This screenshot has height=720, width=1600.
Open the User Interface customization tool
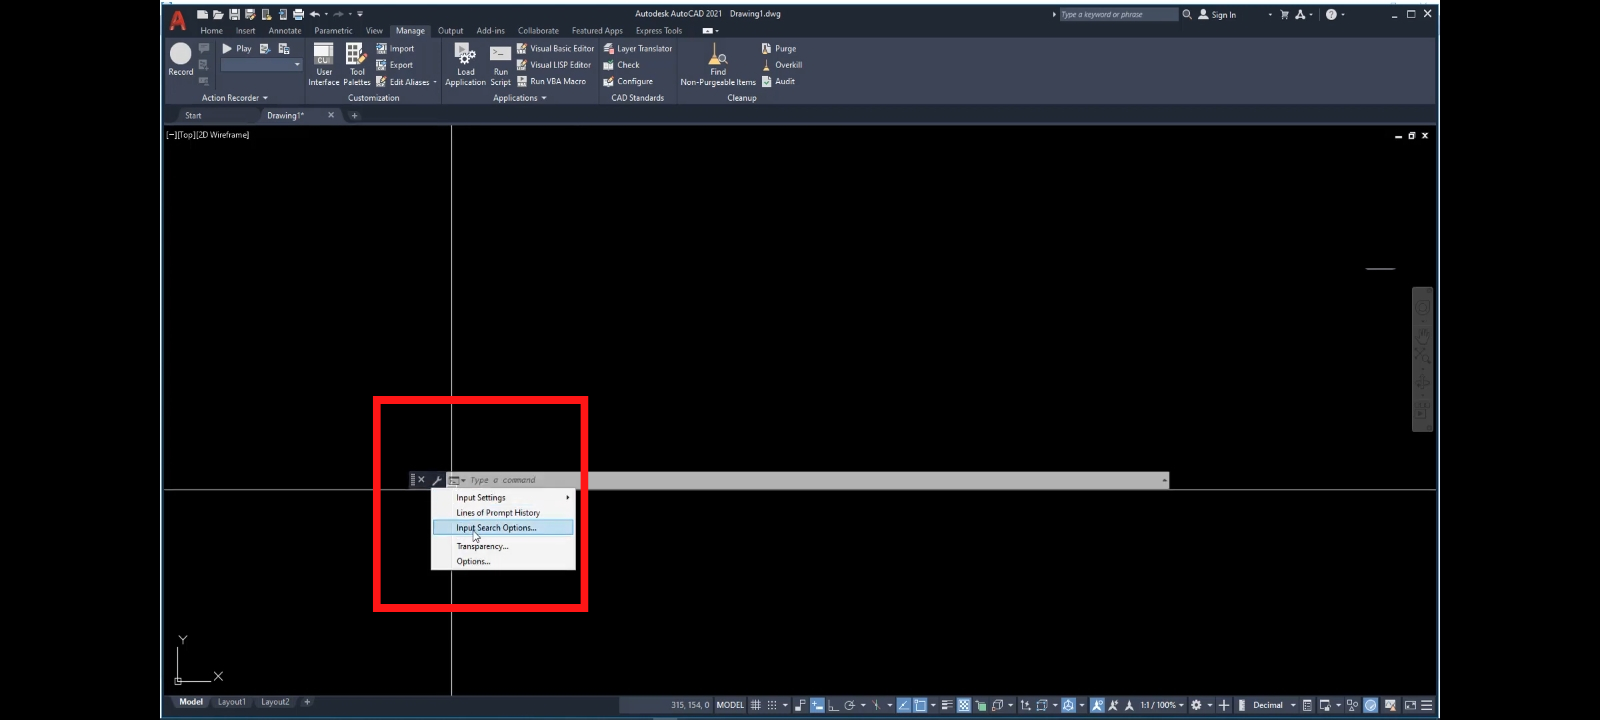(323, 65)
